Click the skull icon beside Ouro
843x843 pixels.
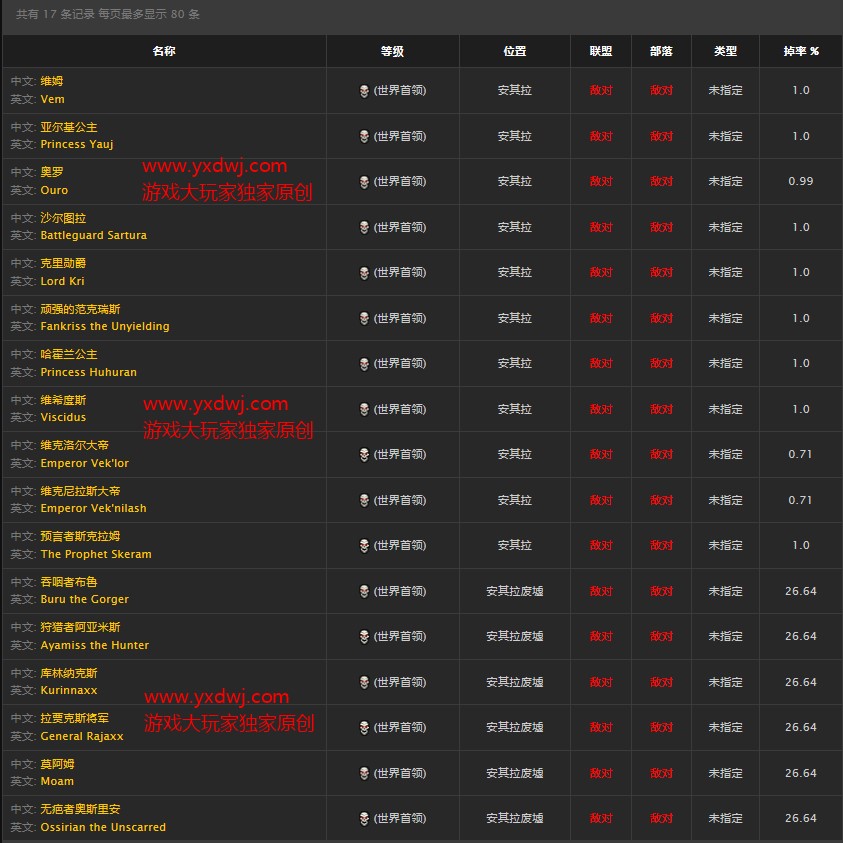(364, 182)
